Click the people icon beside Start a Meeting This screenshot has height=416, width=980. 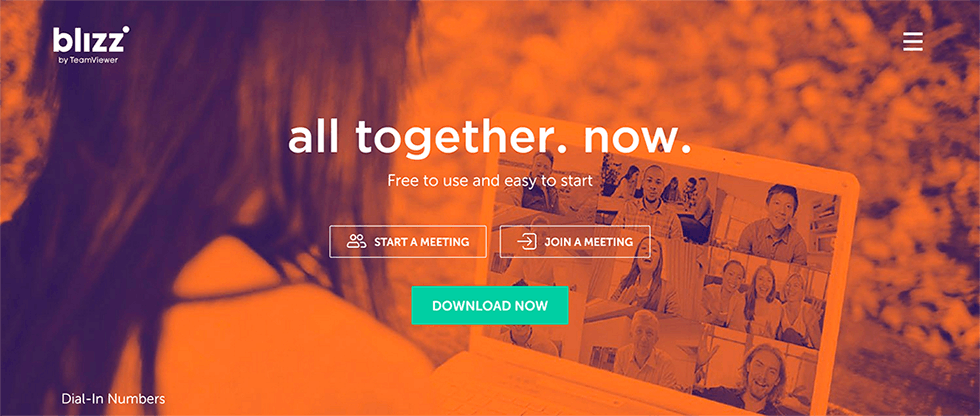[357, 242]
